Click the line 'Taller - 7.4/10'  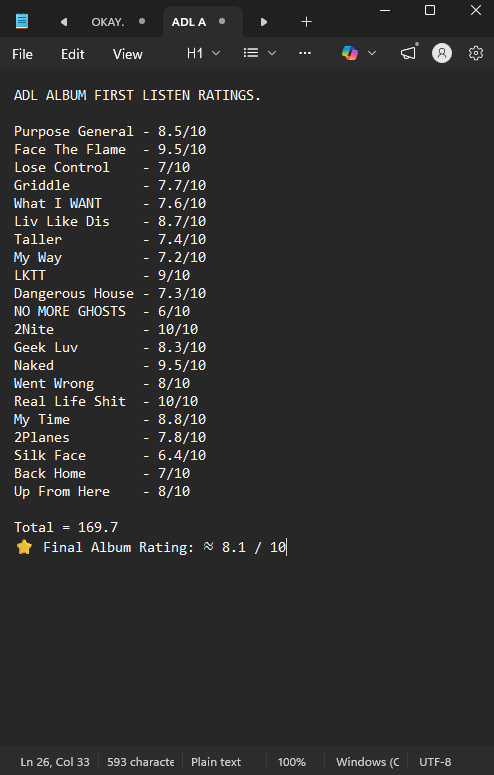coord(110,239)
